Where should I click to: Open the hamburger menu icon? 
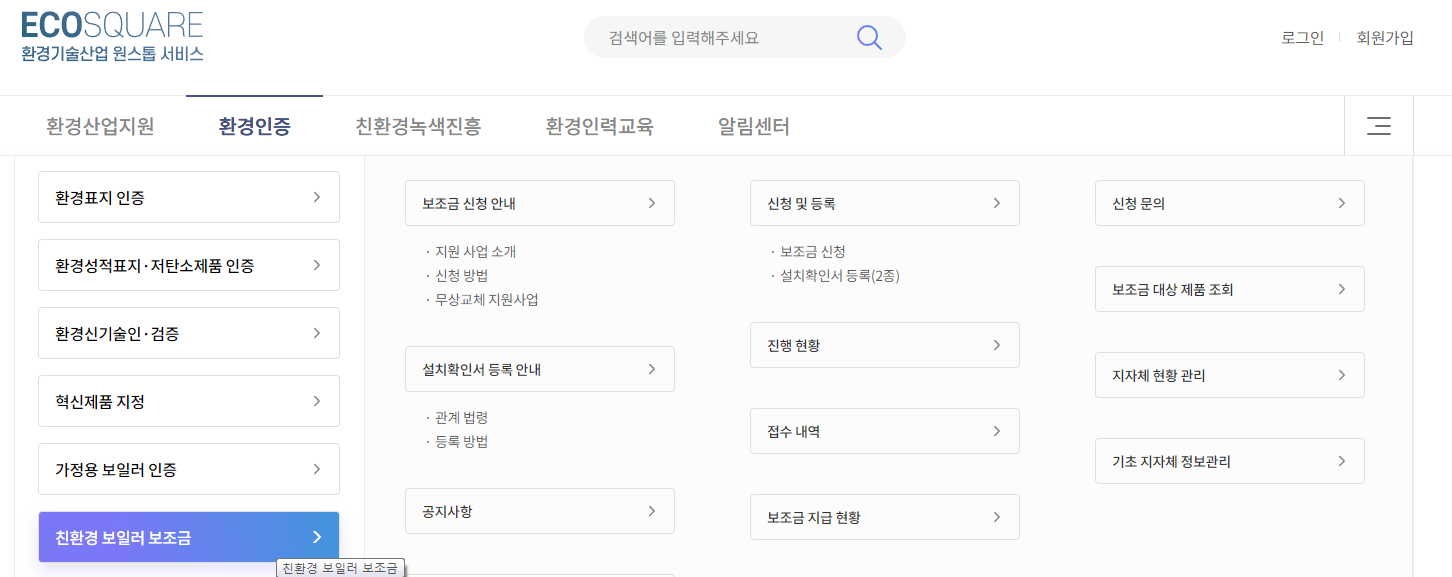click(x=1379, y=126)
